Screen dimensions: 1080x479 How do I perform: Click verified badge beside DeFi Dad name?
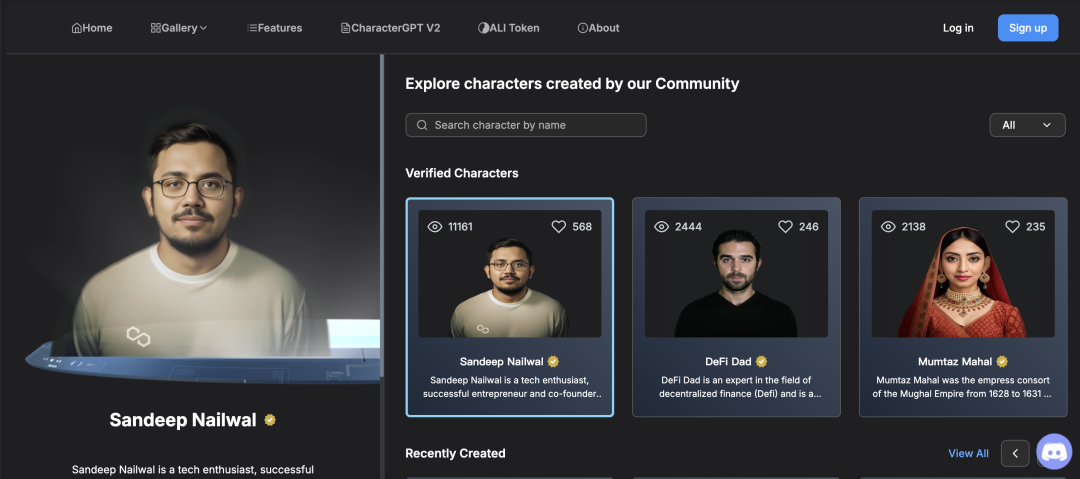(761, 361)
